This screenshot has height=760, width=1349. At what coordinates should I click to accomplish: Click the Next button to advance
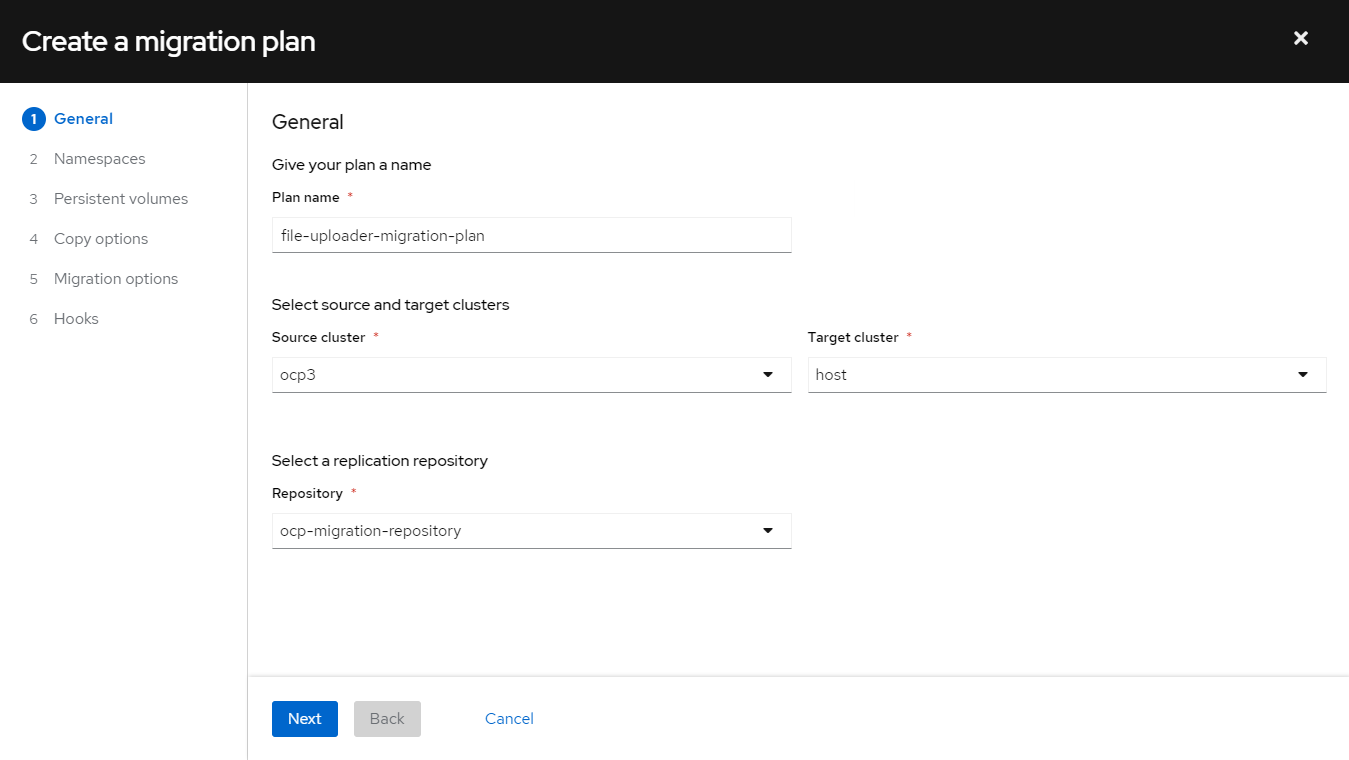(304, 718)
